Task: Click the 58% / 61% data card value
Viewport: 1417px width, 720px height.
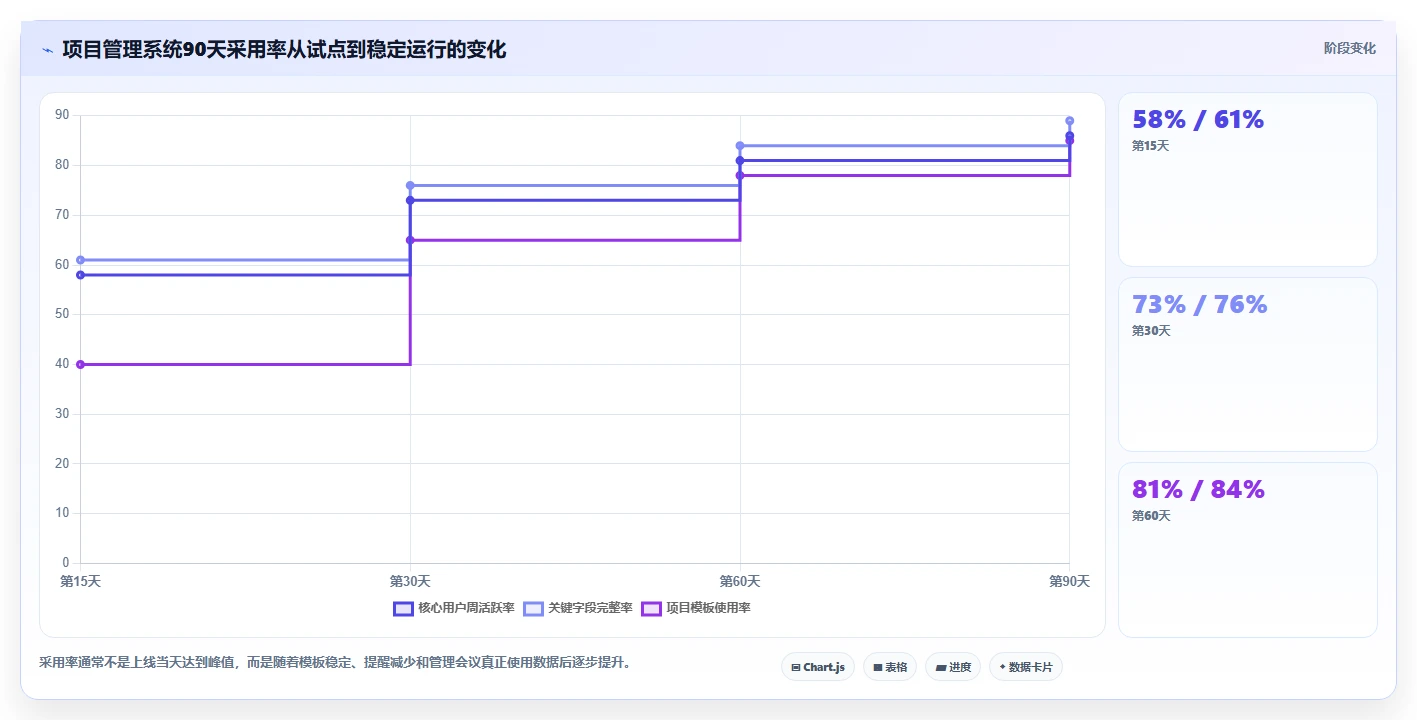Action: [1198, 119]
